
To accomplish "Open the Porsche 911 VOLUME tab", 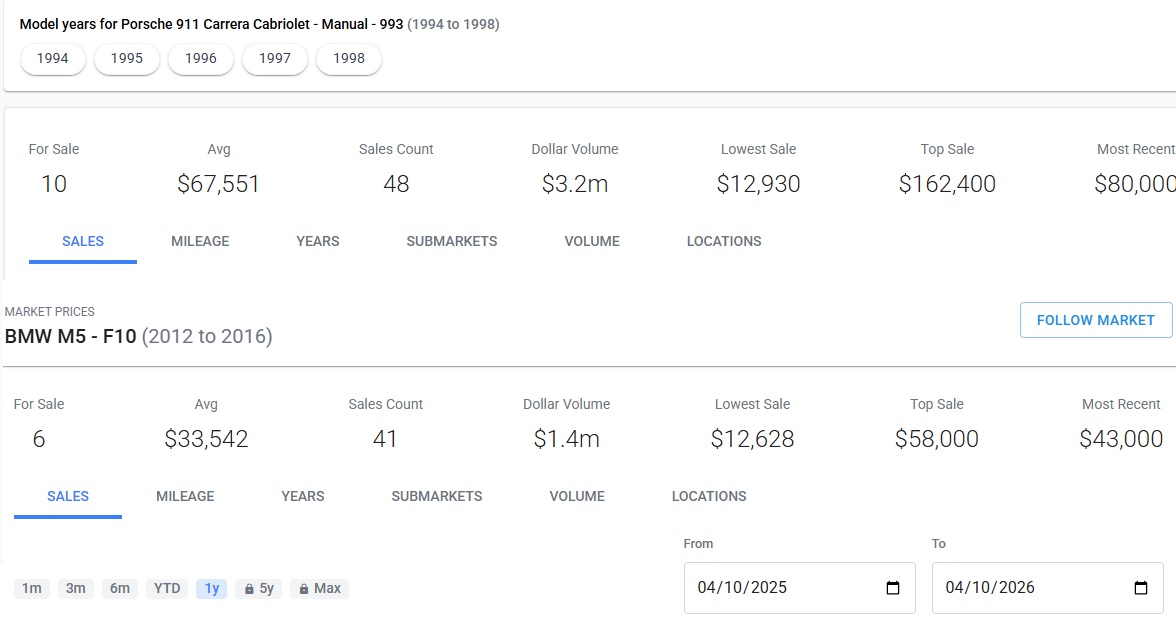I will click(x=592, y=242).
